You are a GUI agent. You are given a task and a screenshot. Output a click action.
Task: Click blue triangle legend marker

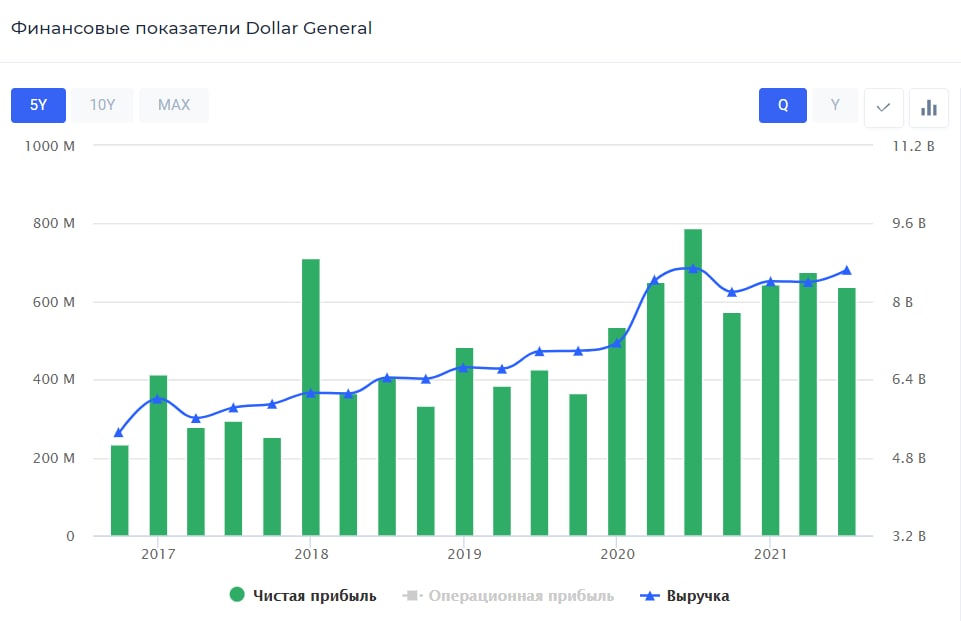point(650,595)
